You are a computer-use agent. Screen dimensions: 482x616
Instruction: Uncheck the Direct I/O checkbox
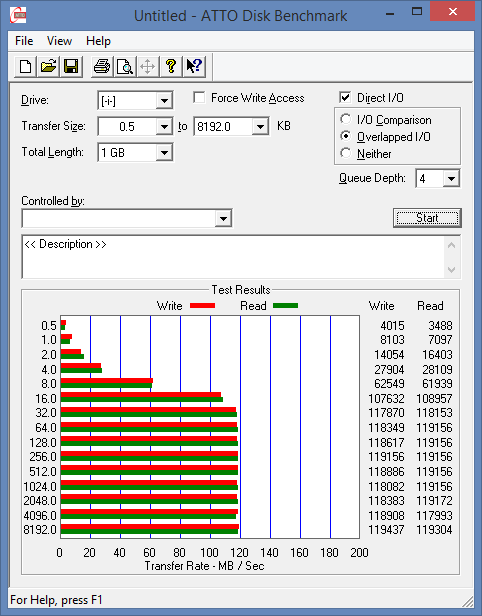pyautogui.click(x=345, y=97)
